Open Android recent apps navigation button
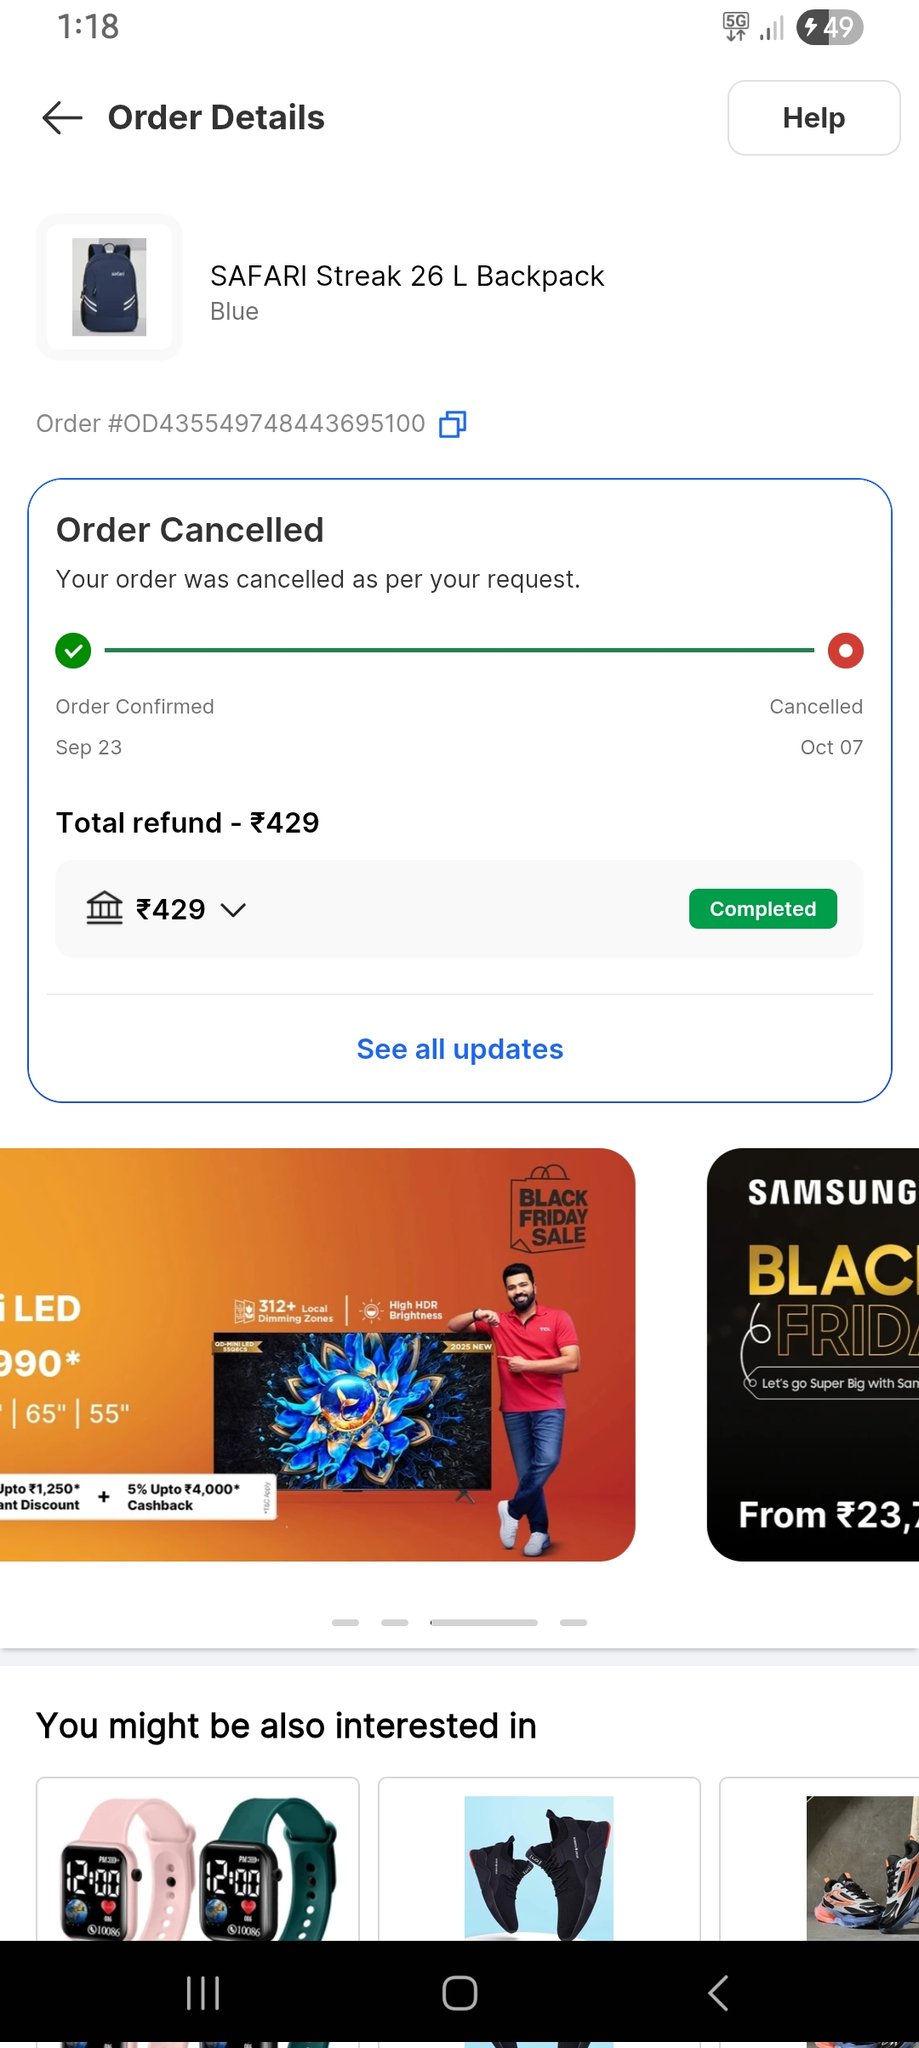Screen dimensions: 919x2048 [x=203, y=1993]
